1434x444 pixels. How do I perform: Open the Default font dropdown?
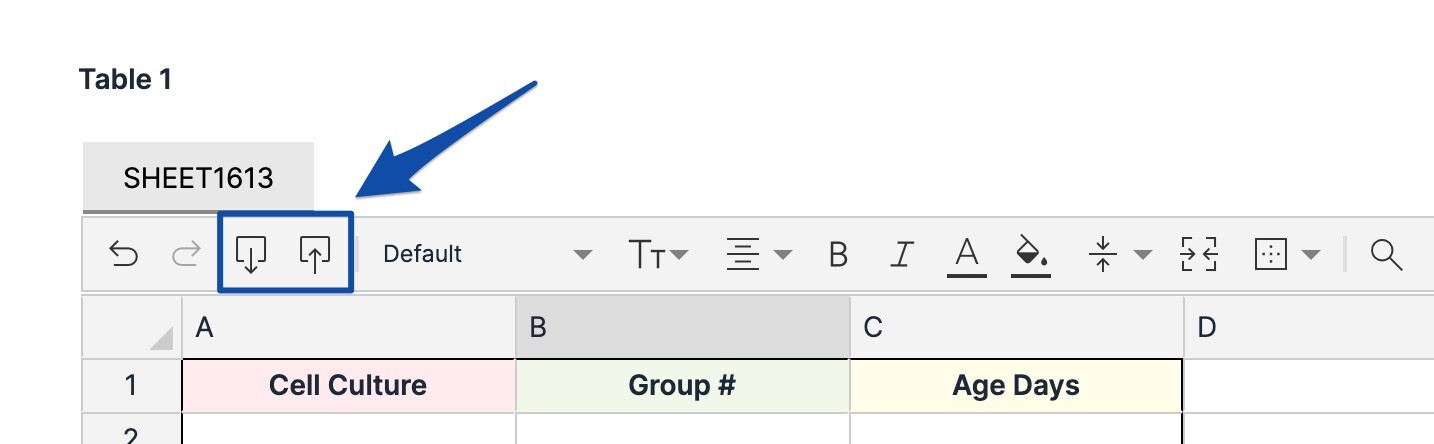tap(486, 255)
